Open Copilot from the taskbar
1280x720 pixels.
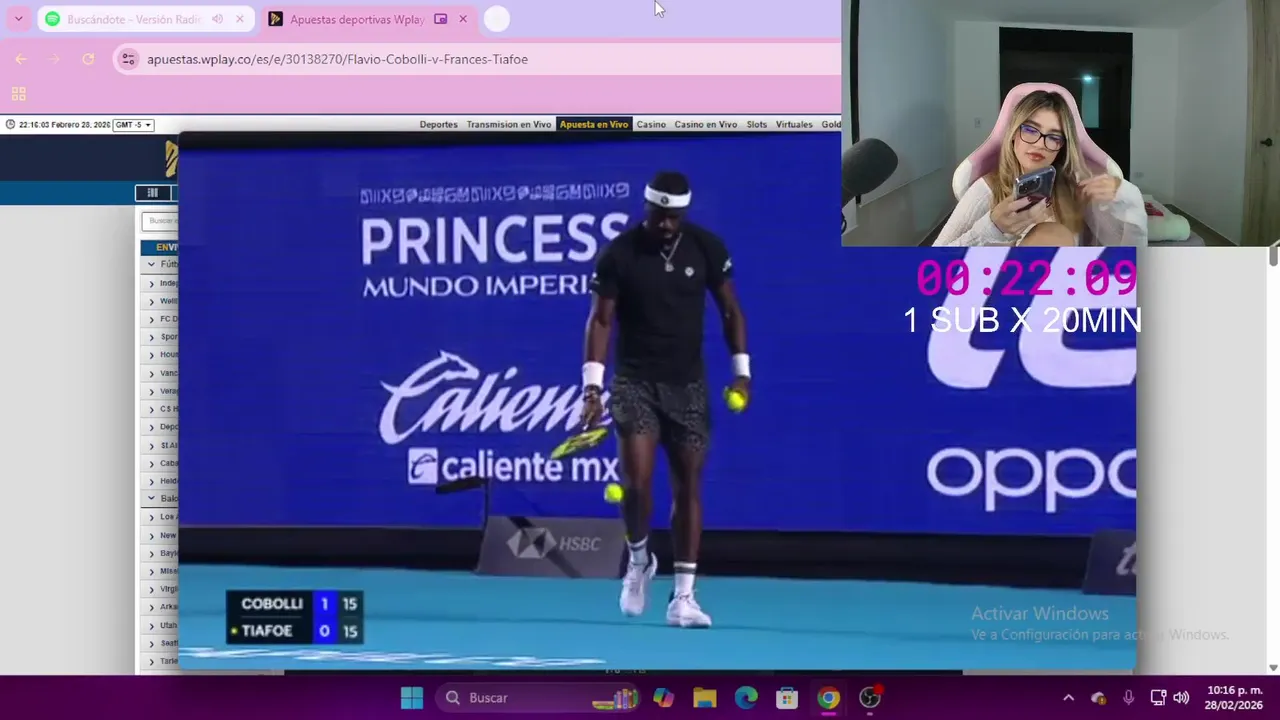[663, 698]
